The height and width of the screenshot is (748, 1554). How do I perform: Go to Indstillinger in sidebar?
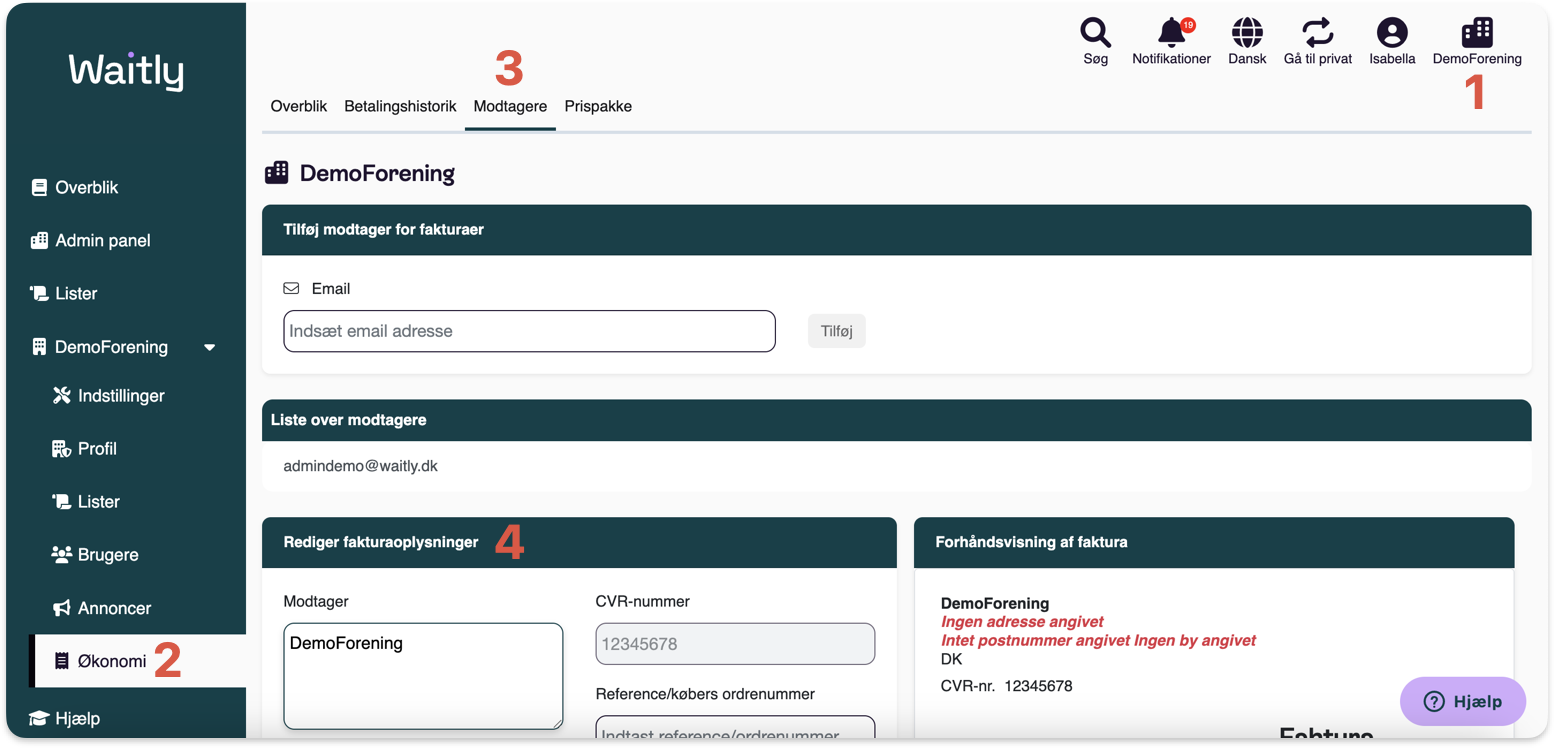click(120, 396)
